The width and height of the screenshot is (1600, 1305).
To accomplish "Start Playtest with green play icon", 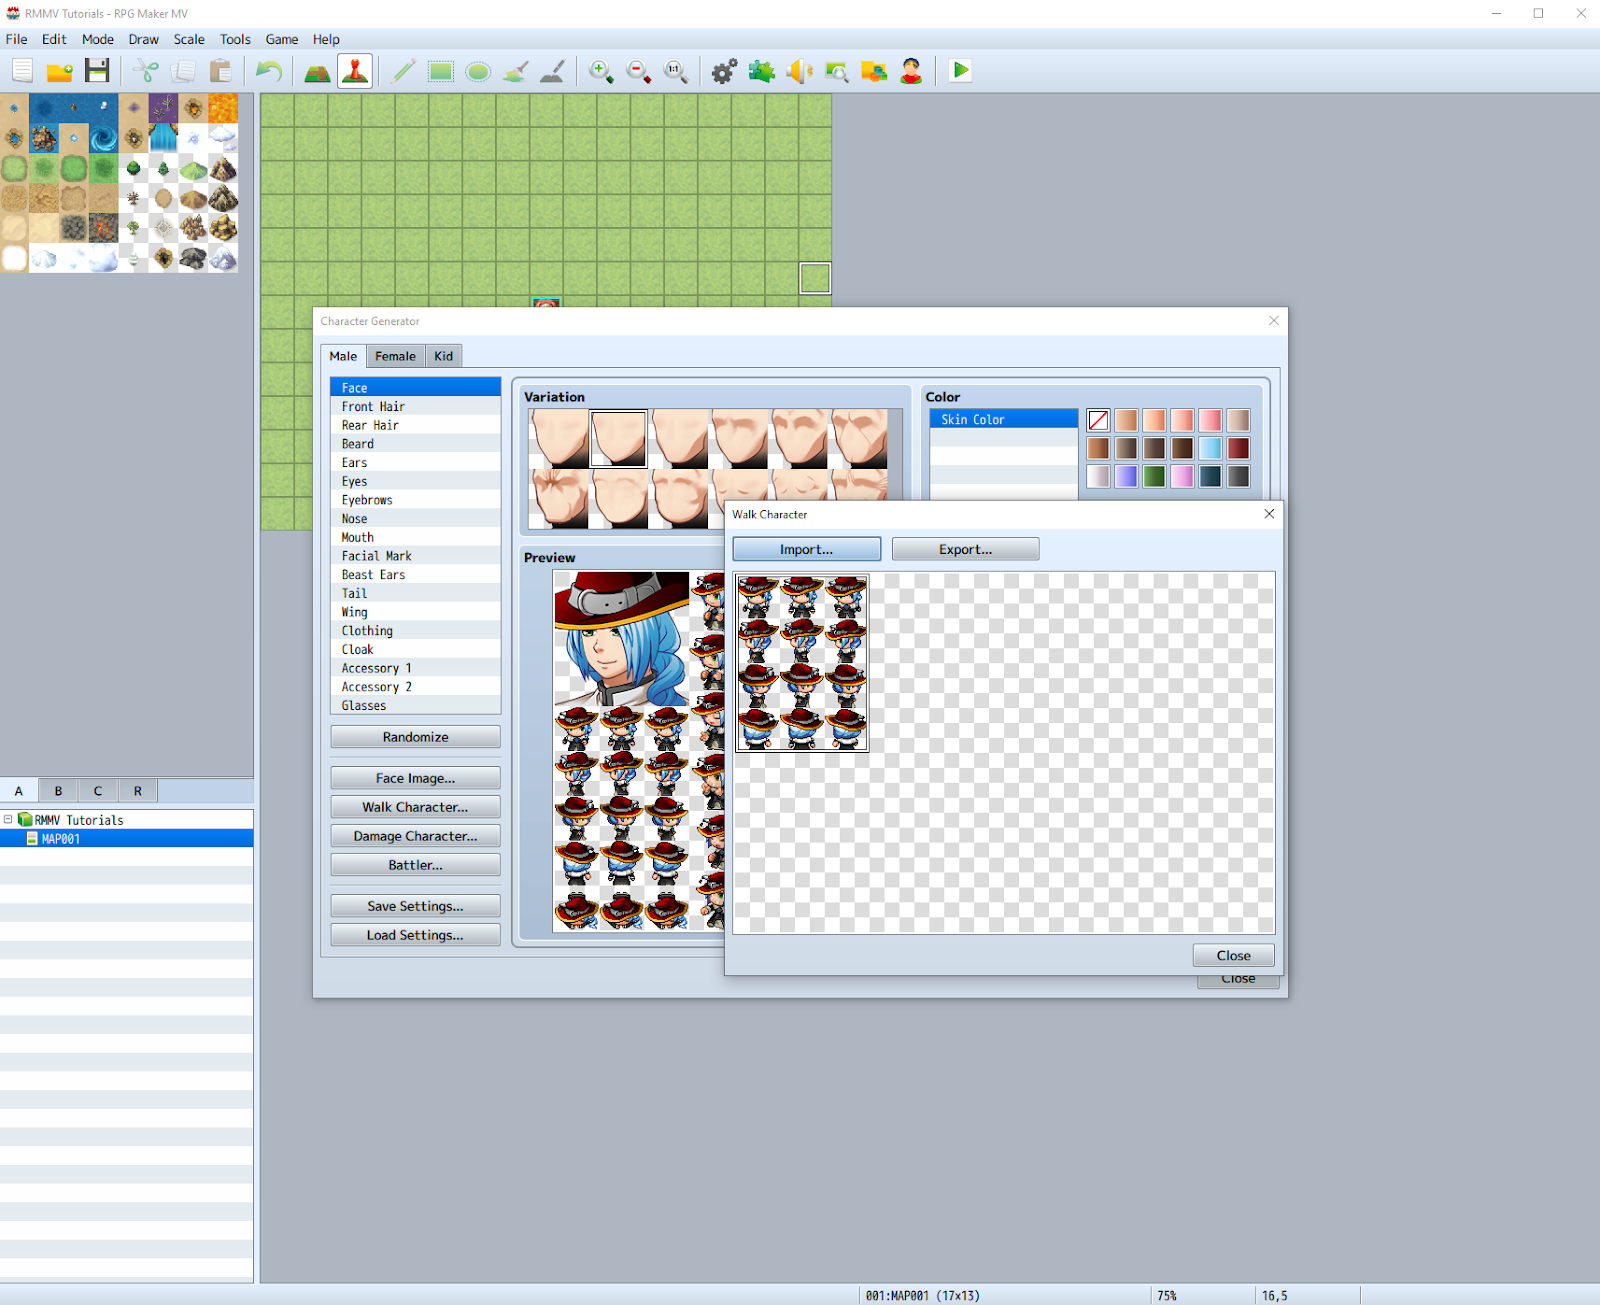I will coord(960,71).
